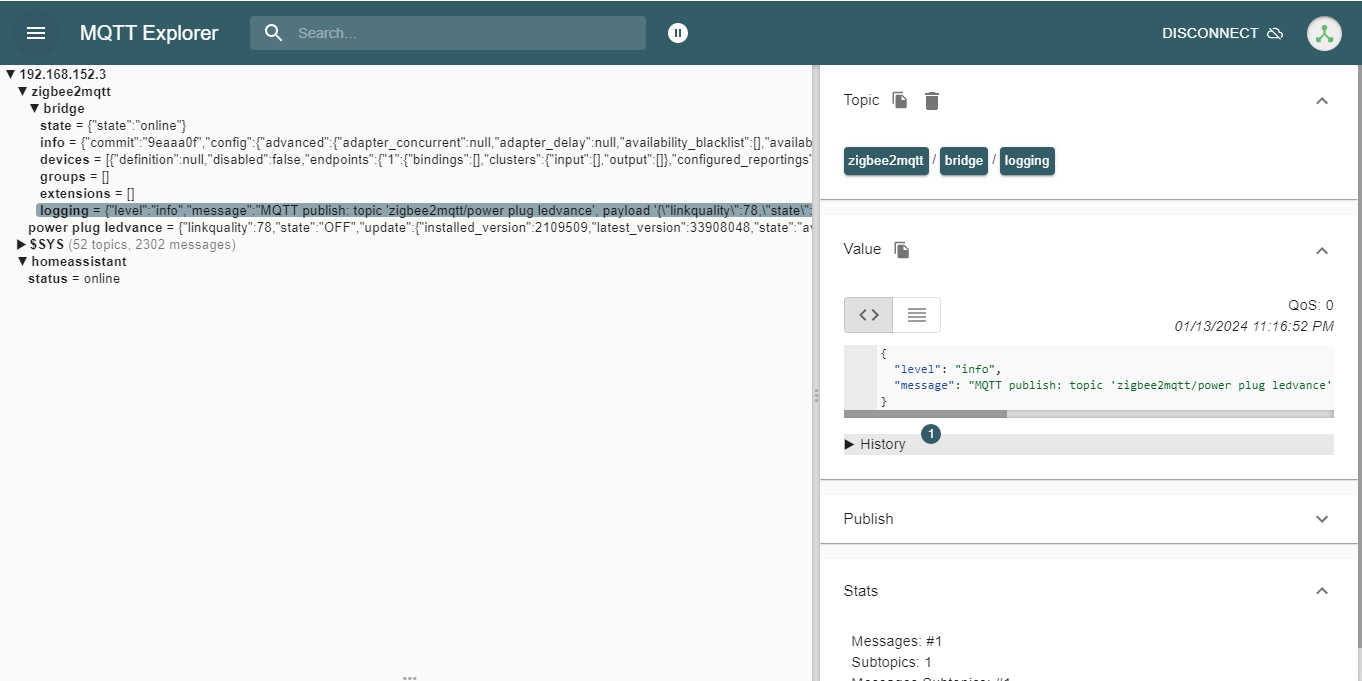Collapse the homeassistant tree node
1362x681 pixels.
click(23, 261)
